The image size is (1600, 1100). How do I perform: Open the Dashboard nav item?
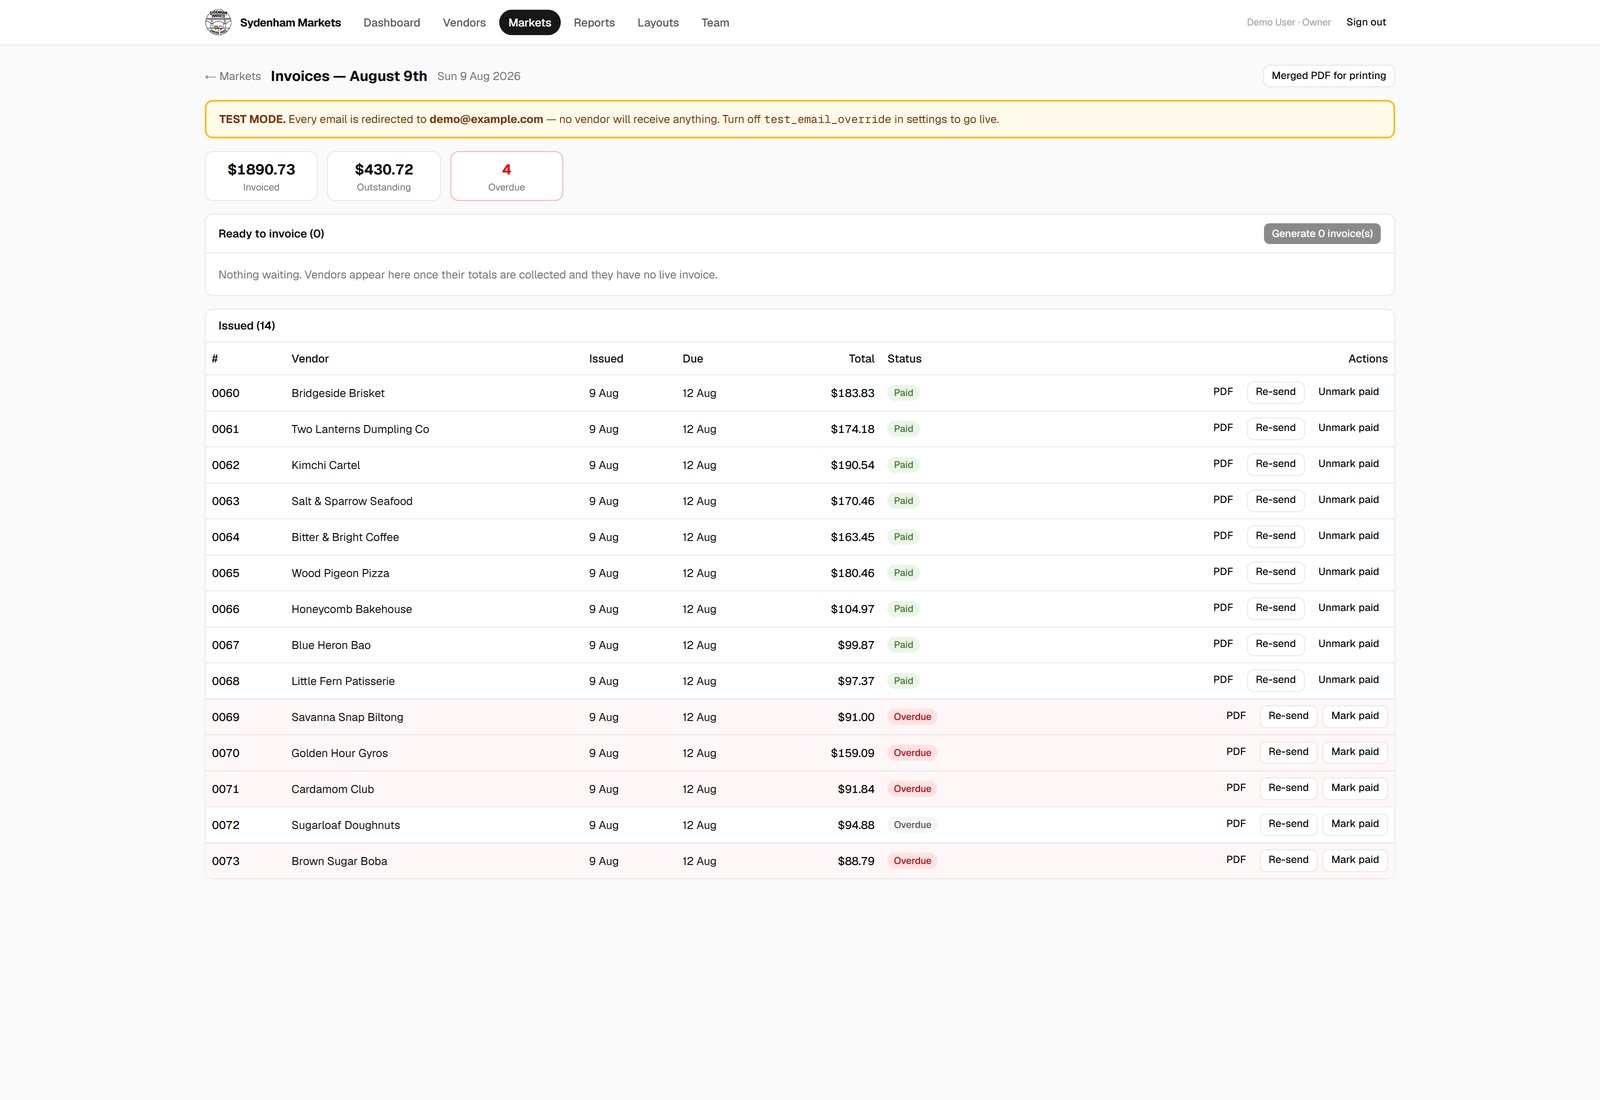pos(392,22)
